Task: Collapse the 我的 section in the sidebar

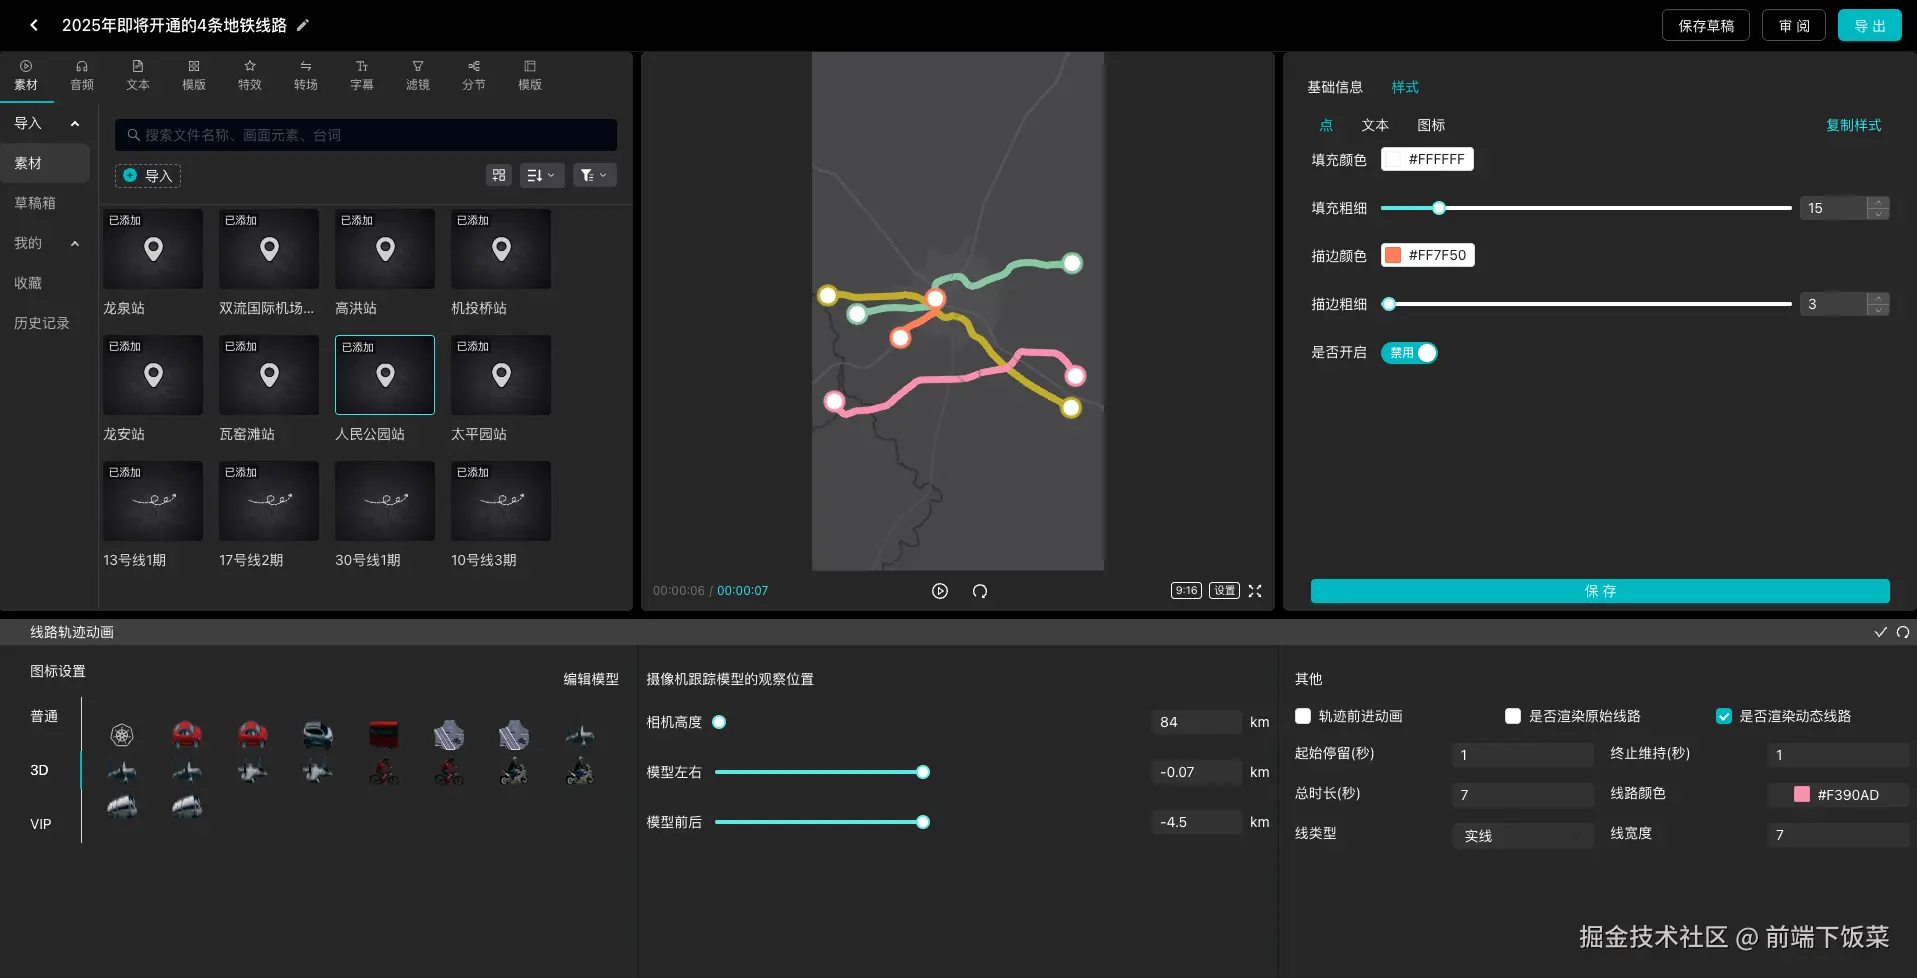Action: (75, 244)
